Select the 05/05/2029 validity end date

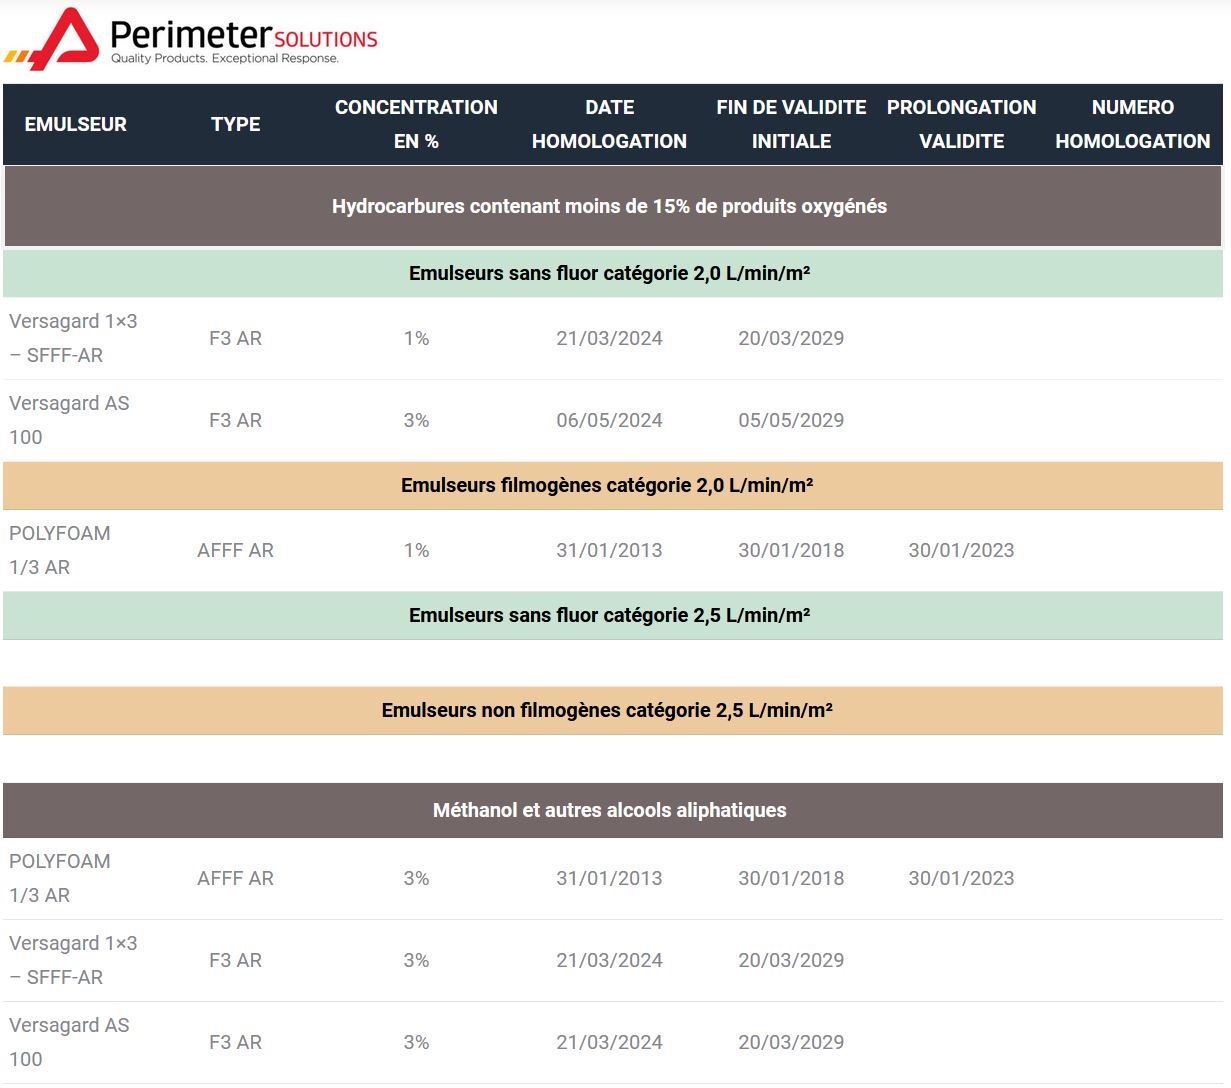[x=791, y=420]
